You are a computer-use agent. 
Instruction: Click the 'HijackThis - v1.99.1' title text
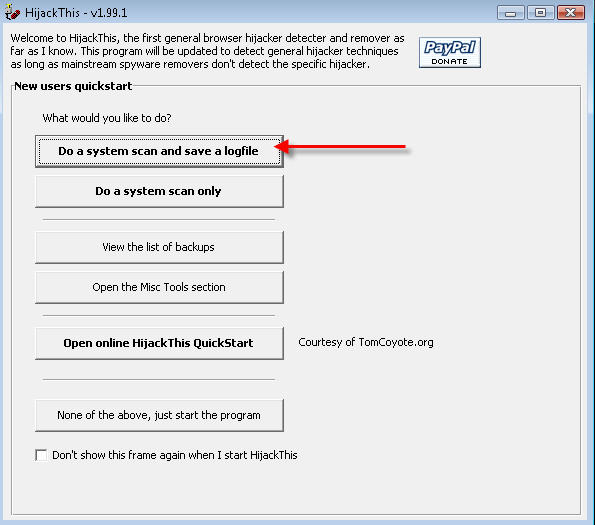(76, 13)
